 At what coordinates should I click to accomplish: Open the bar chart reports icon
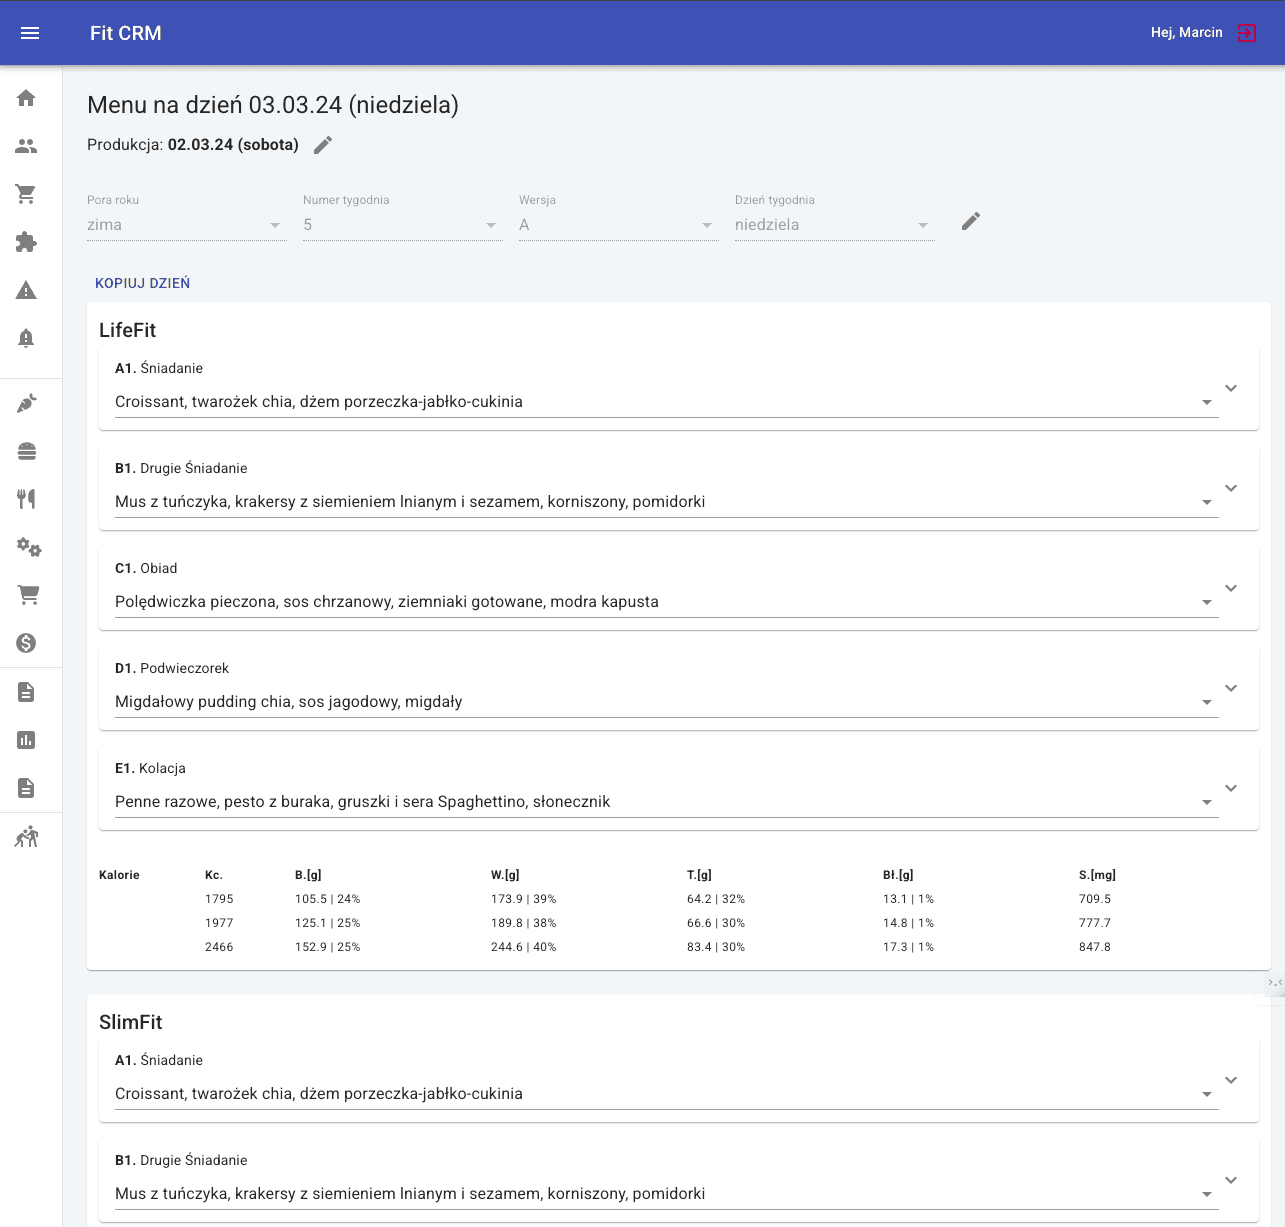pos(25,739)
